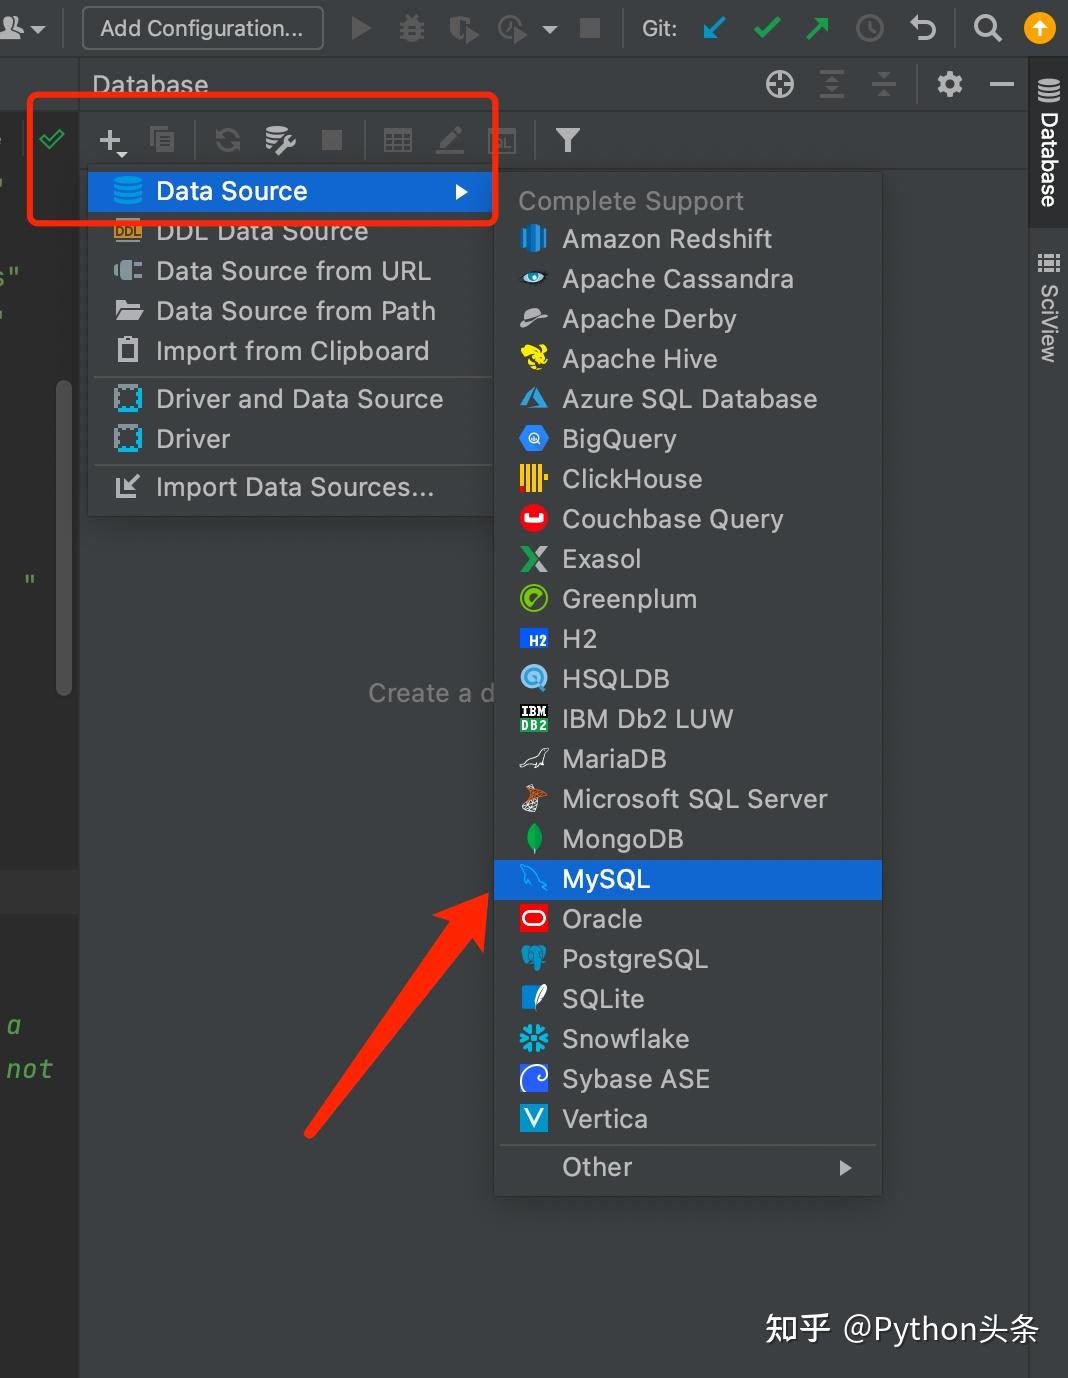Select ClickHouse data source

(x=688, y=479)
